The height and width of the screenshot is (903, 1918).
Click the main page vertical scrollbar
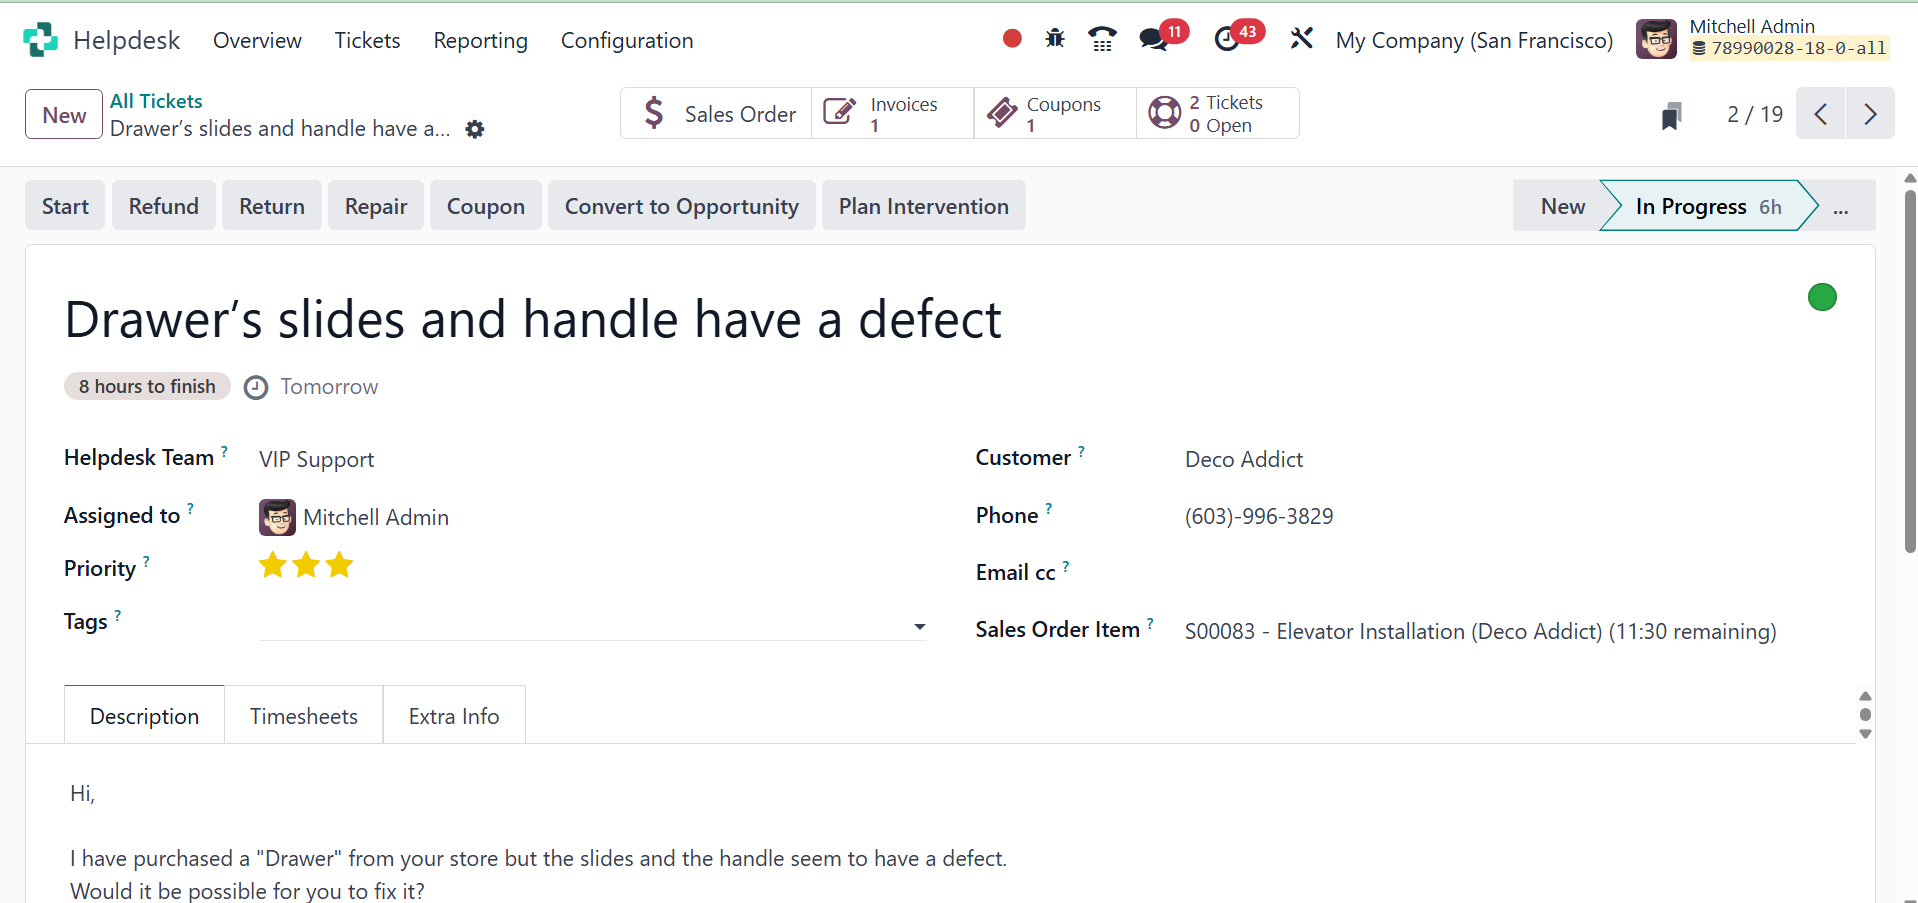tap(1910, 370)
